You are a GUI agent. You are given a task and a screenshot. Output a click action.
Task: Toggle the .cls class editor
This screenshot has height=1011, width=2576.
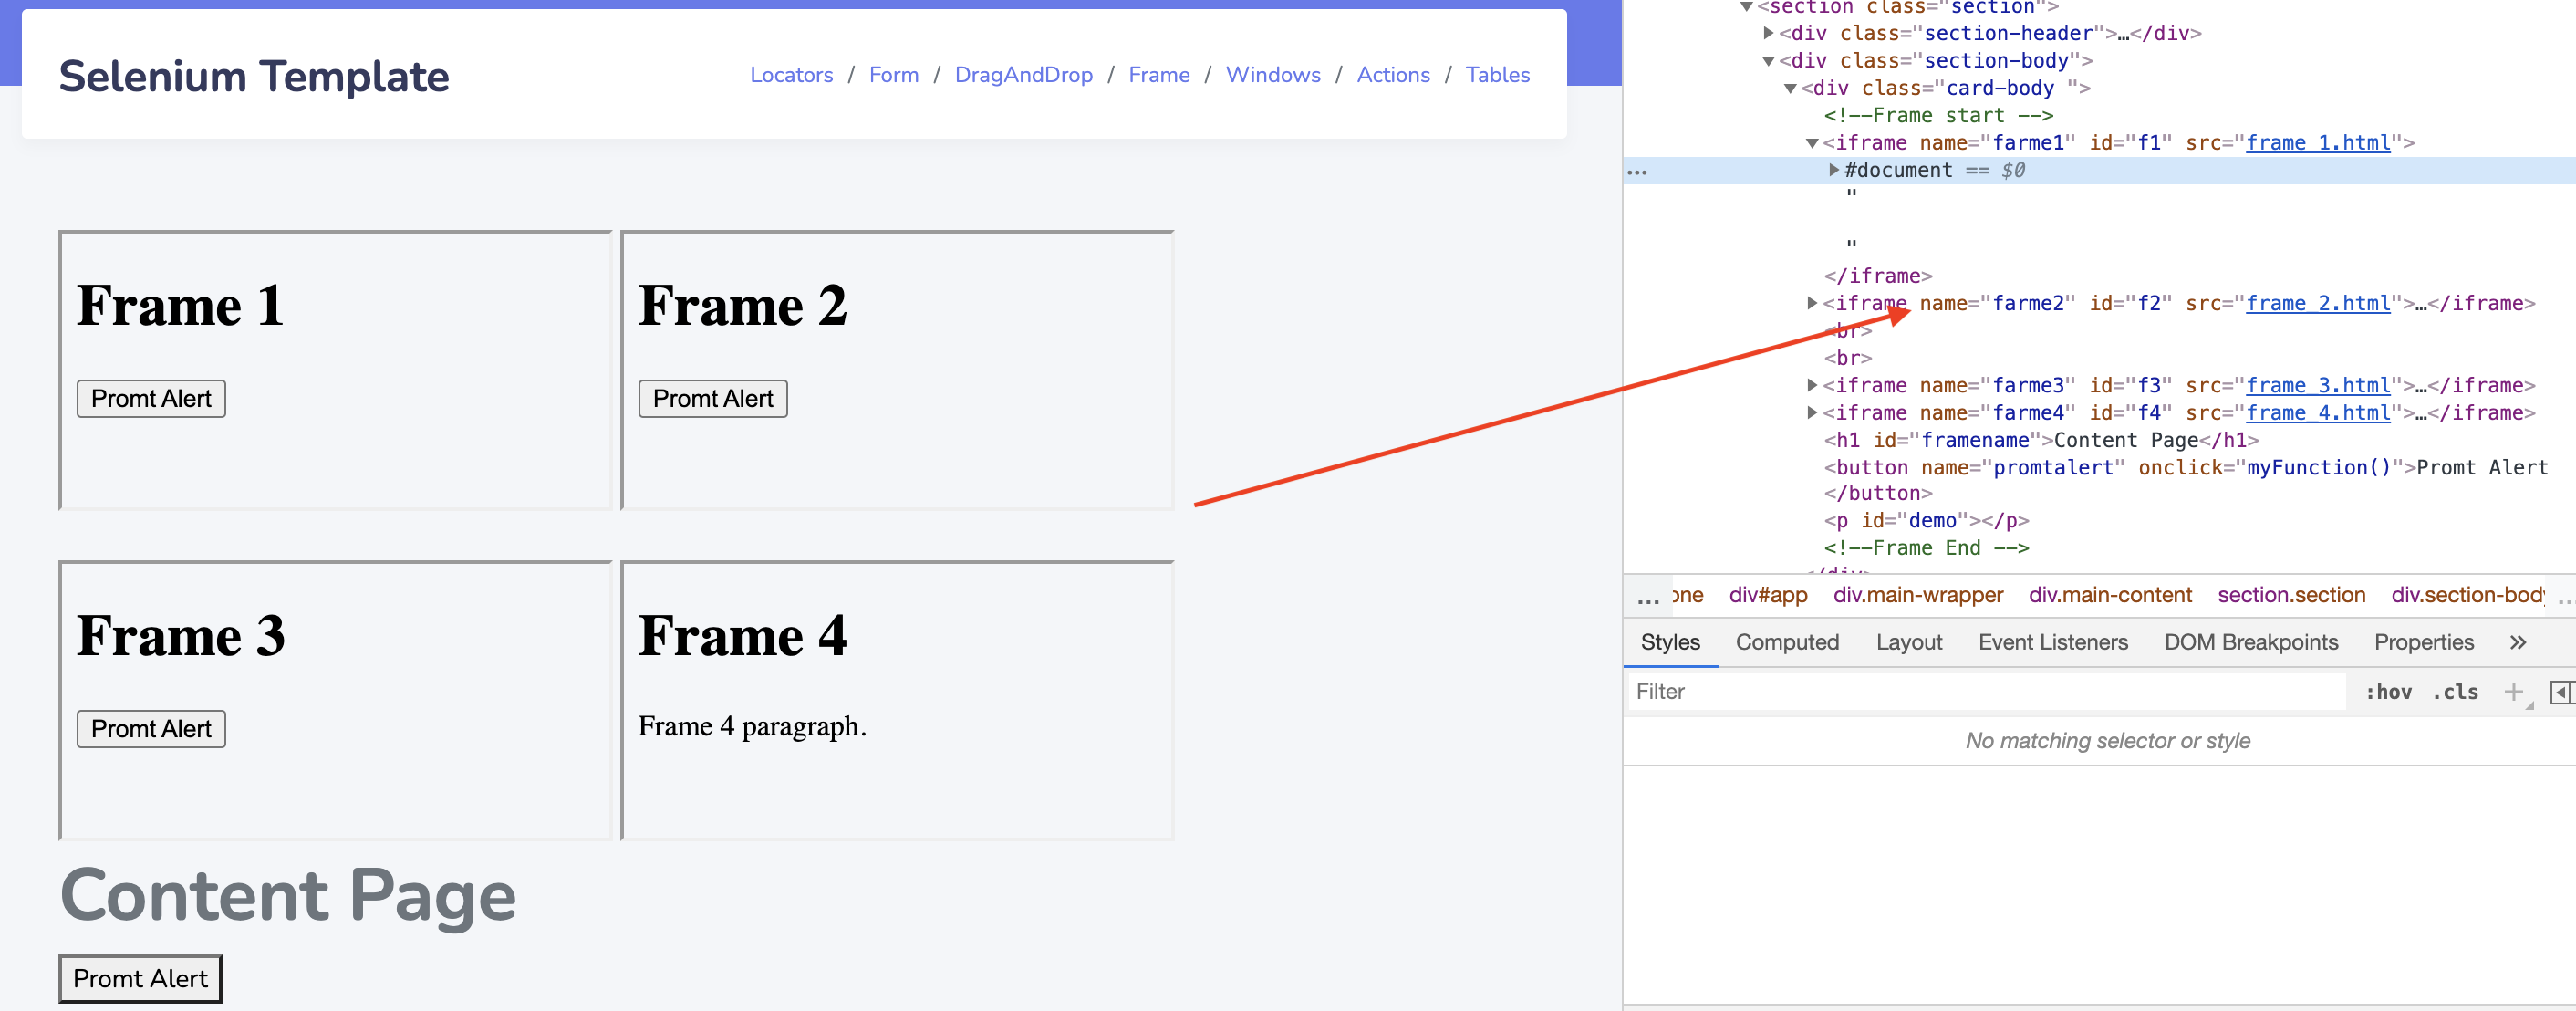[x=2455, y=691]
